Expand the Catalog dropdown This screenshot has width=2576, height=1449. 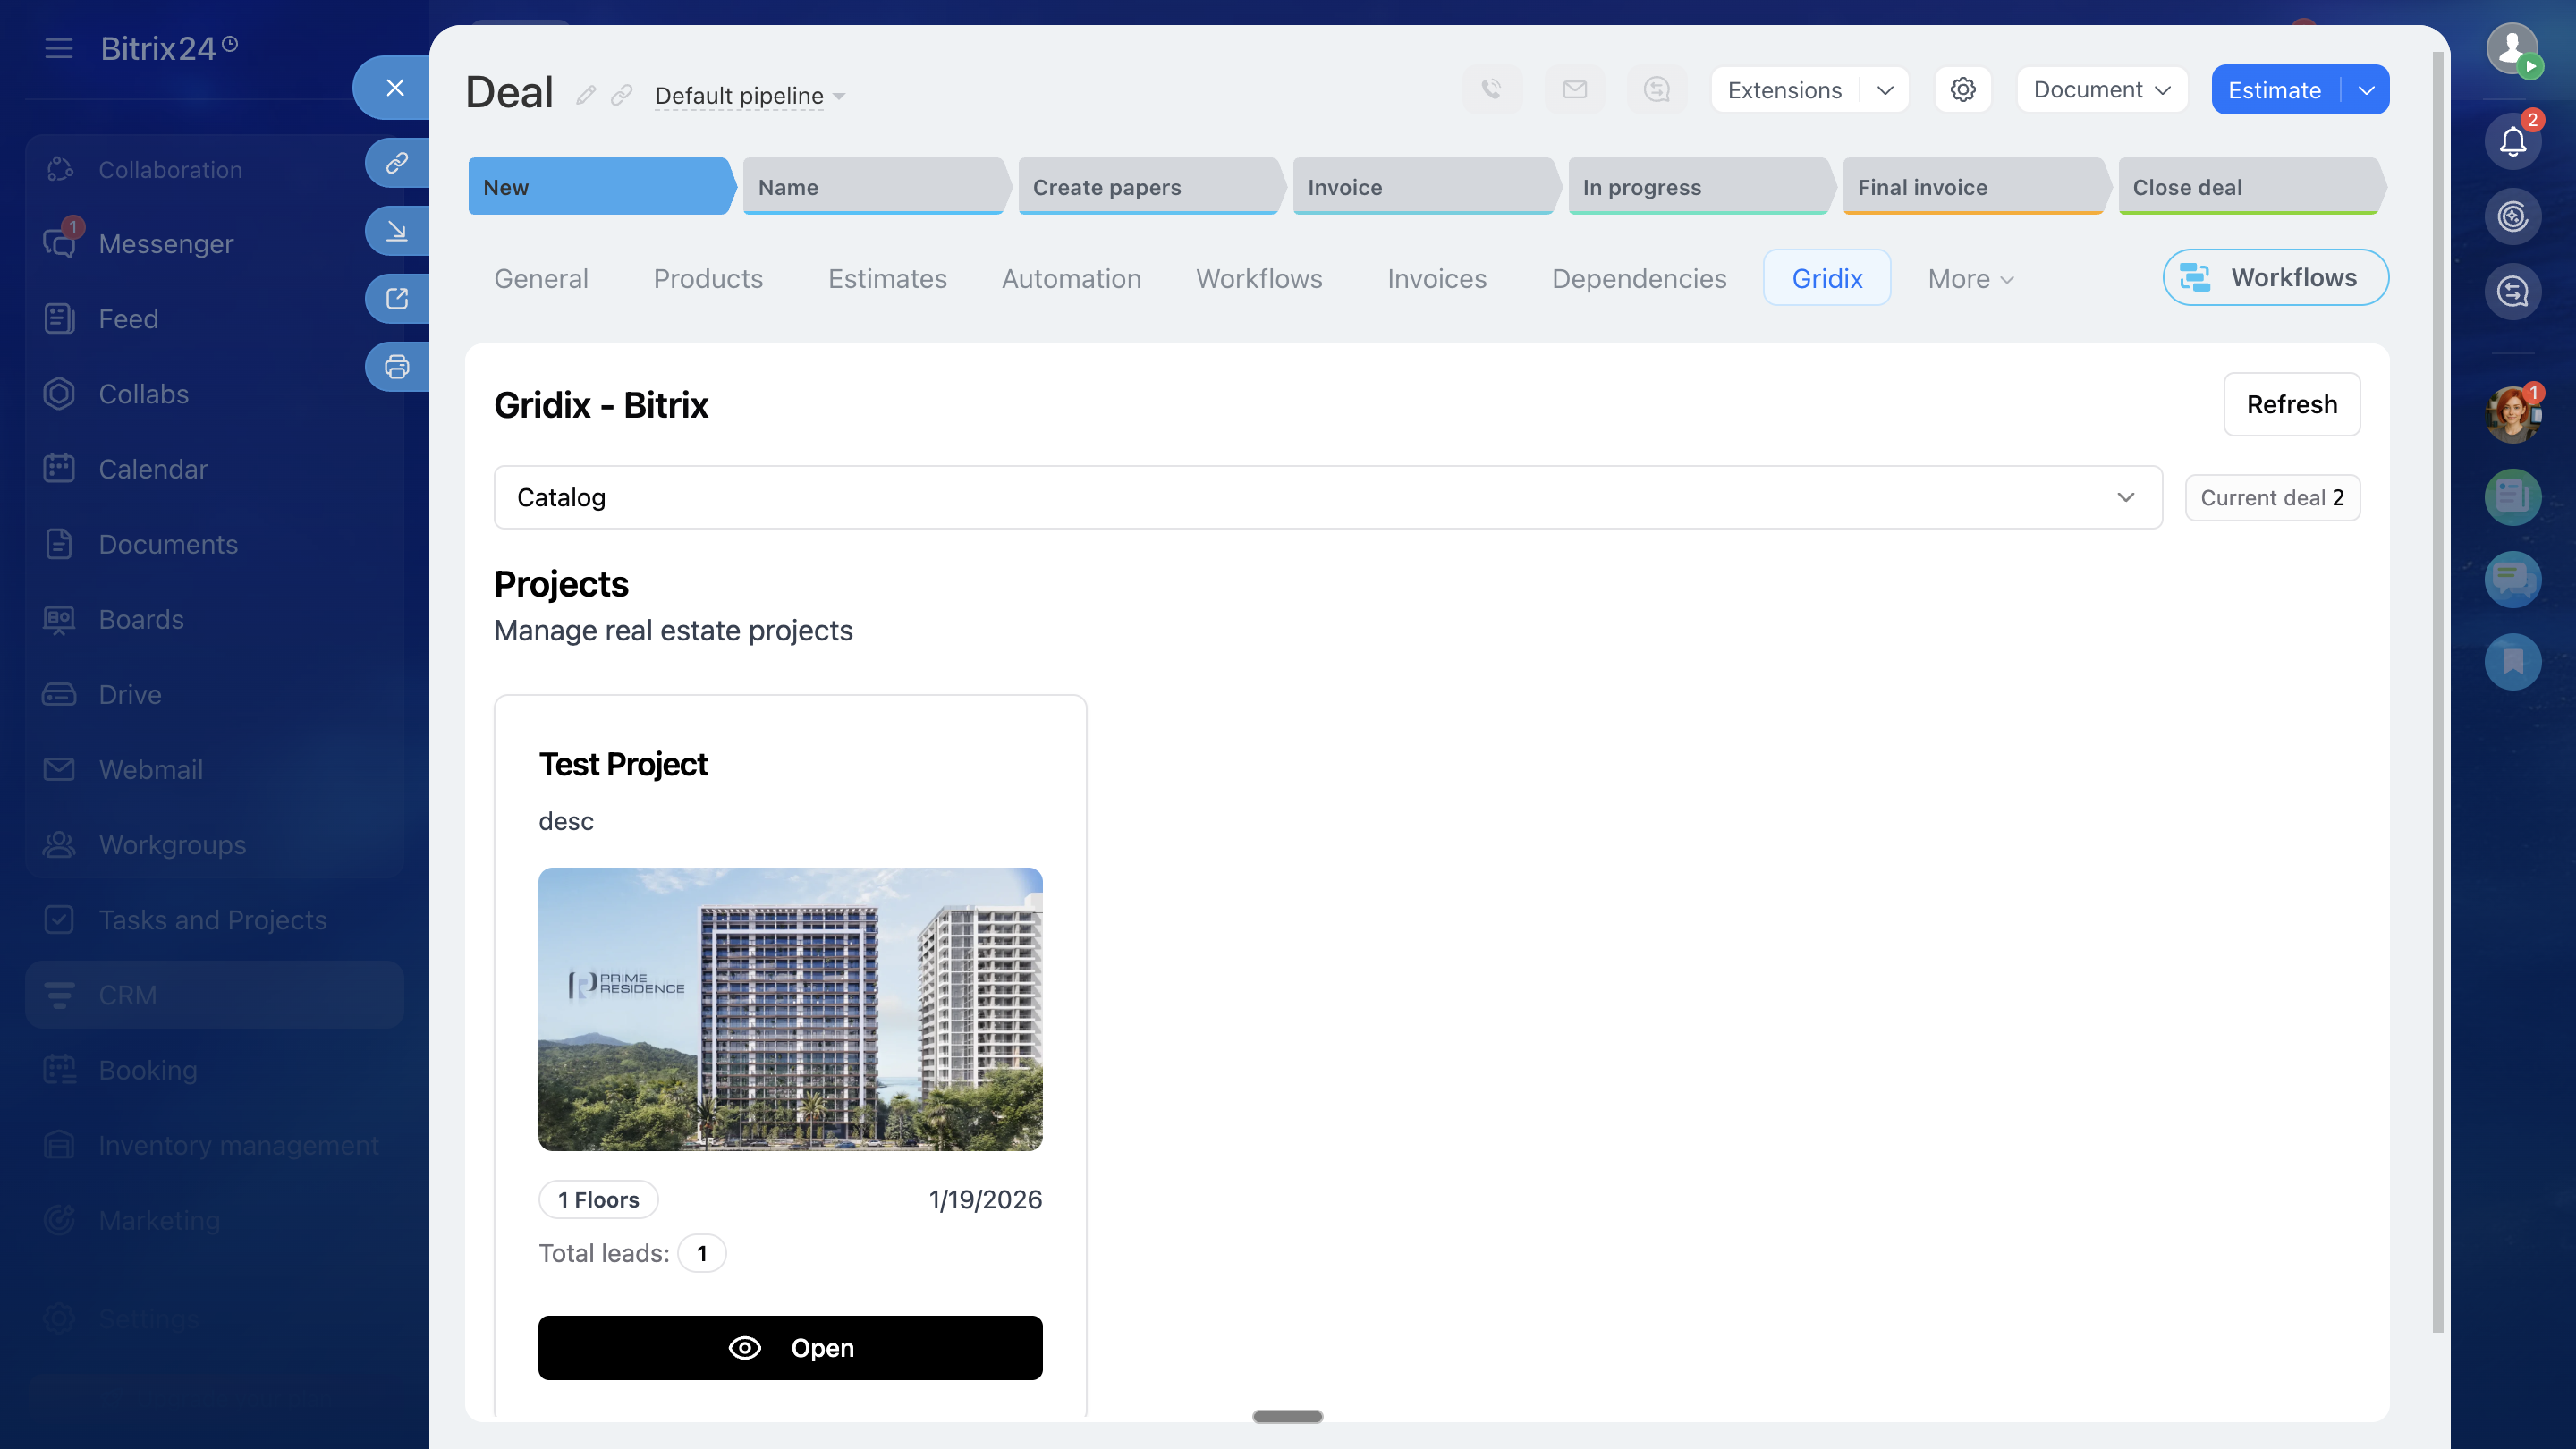1327,497
